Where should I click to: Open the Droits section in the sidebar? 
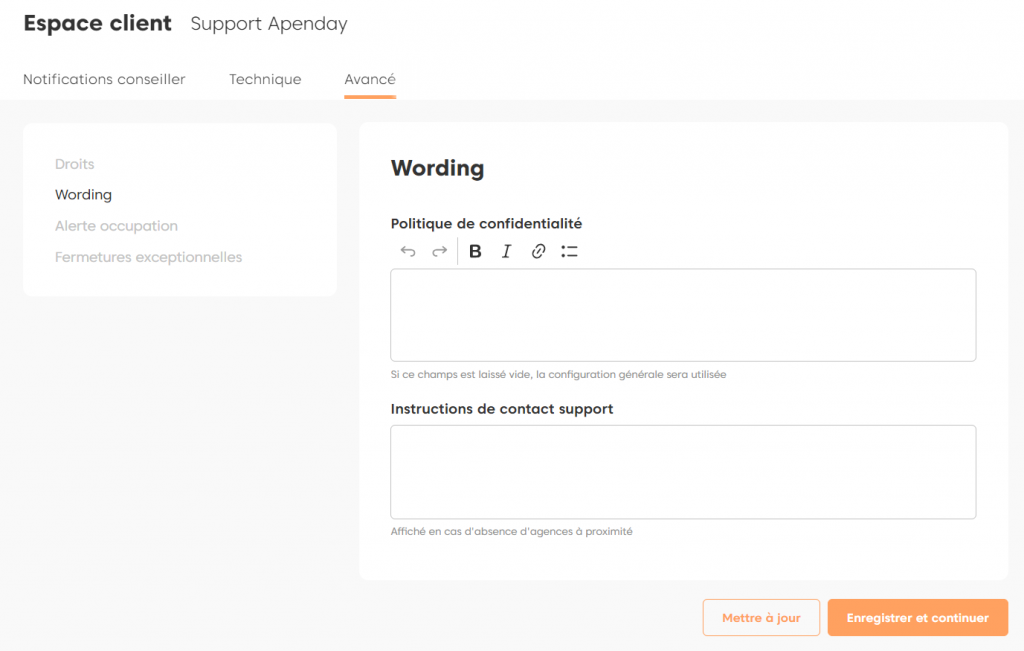click(75, 164)
